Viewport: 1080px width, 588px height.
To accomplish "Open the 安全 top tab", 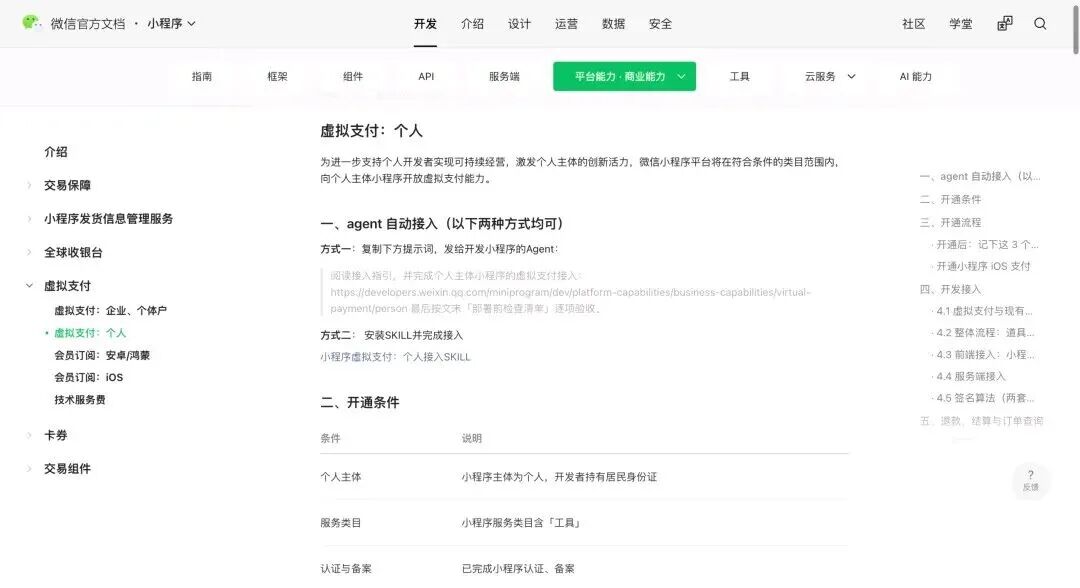I will coord(660,23).
